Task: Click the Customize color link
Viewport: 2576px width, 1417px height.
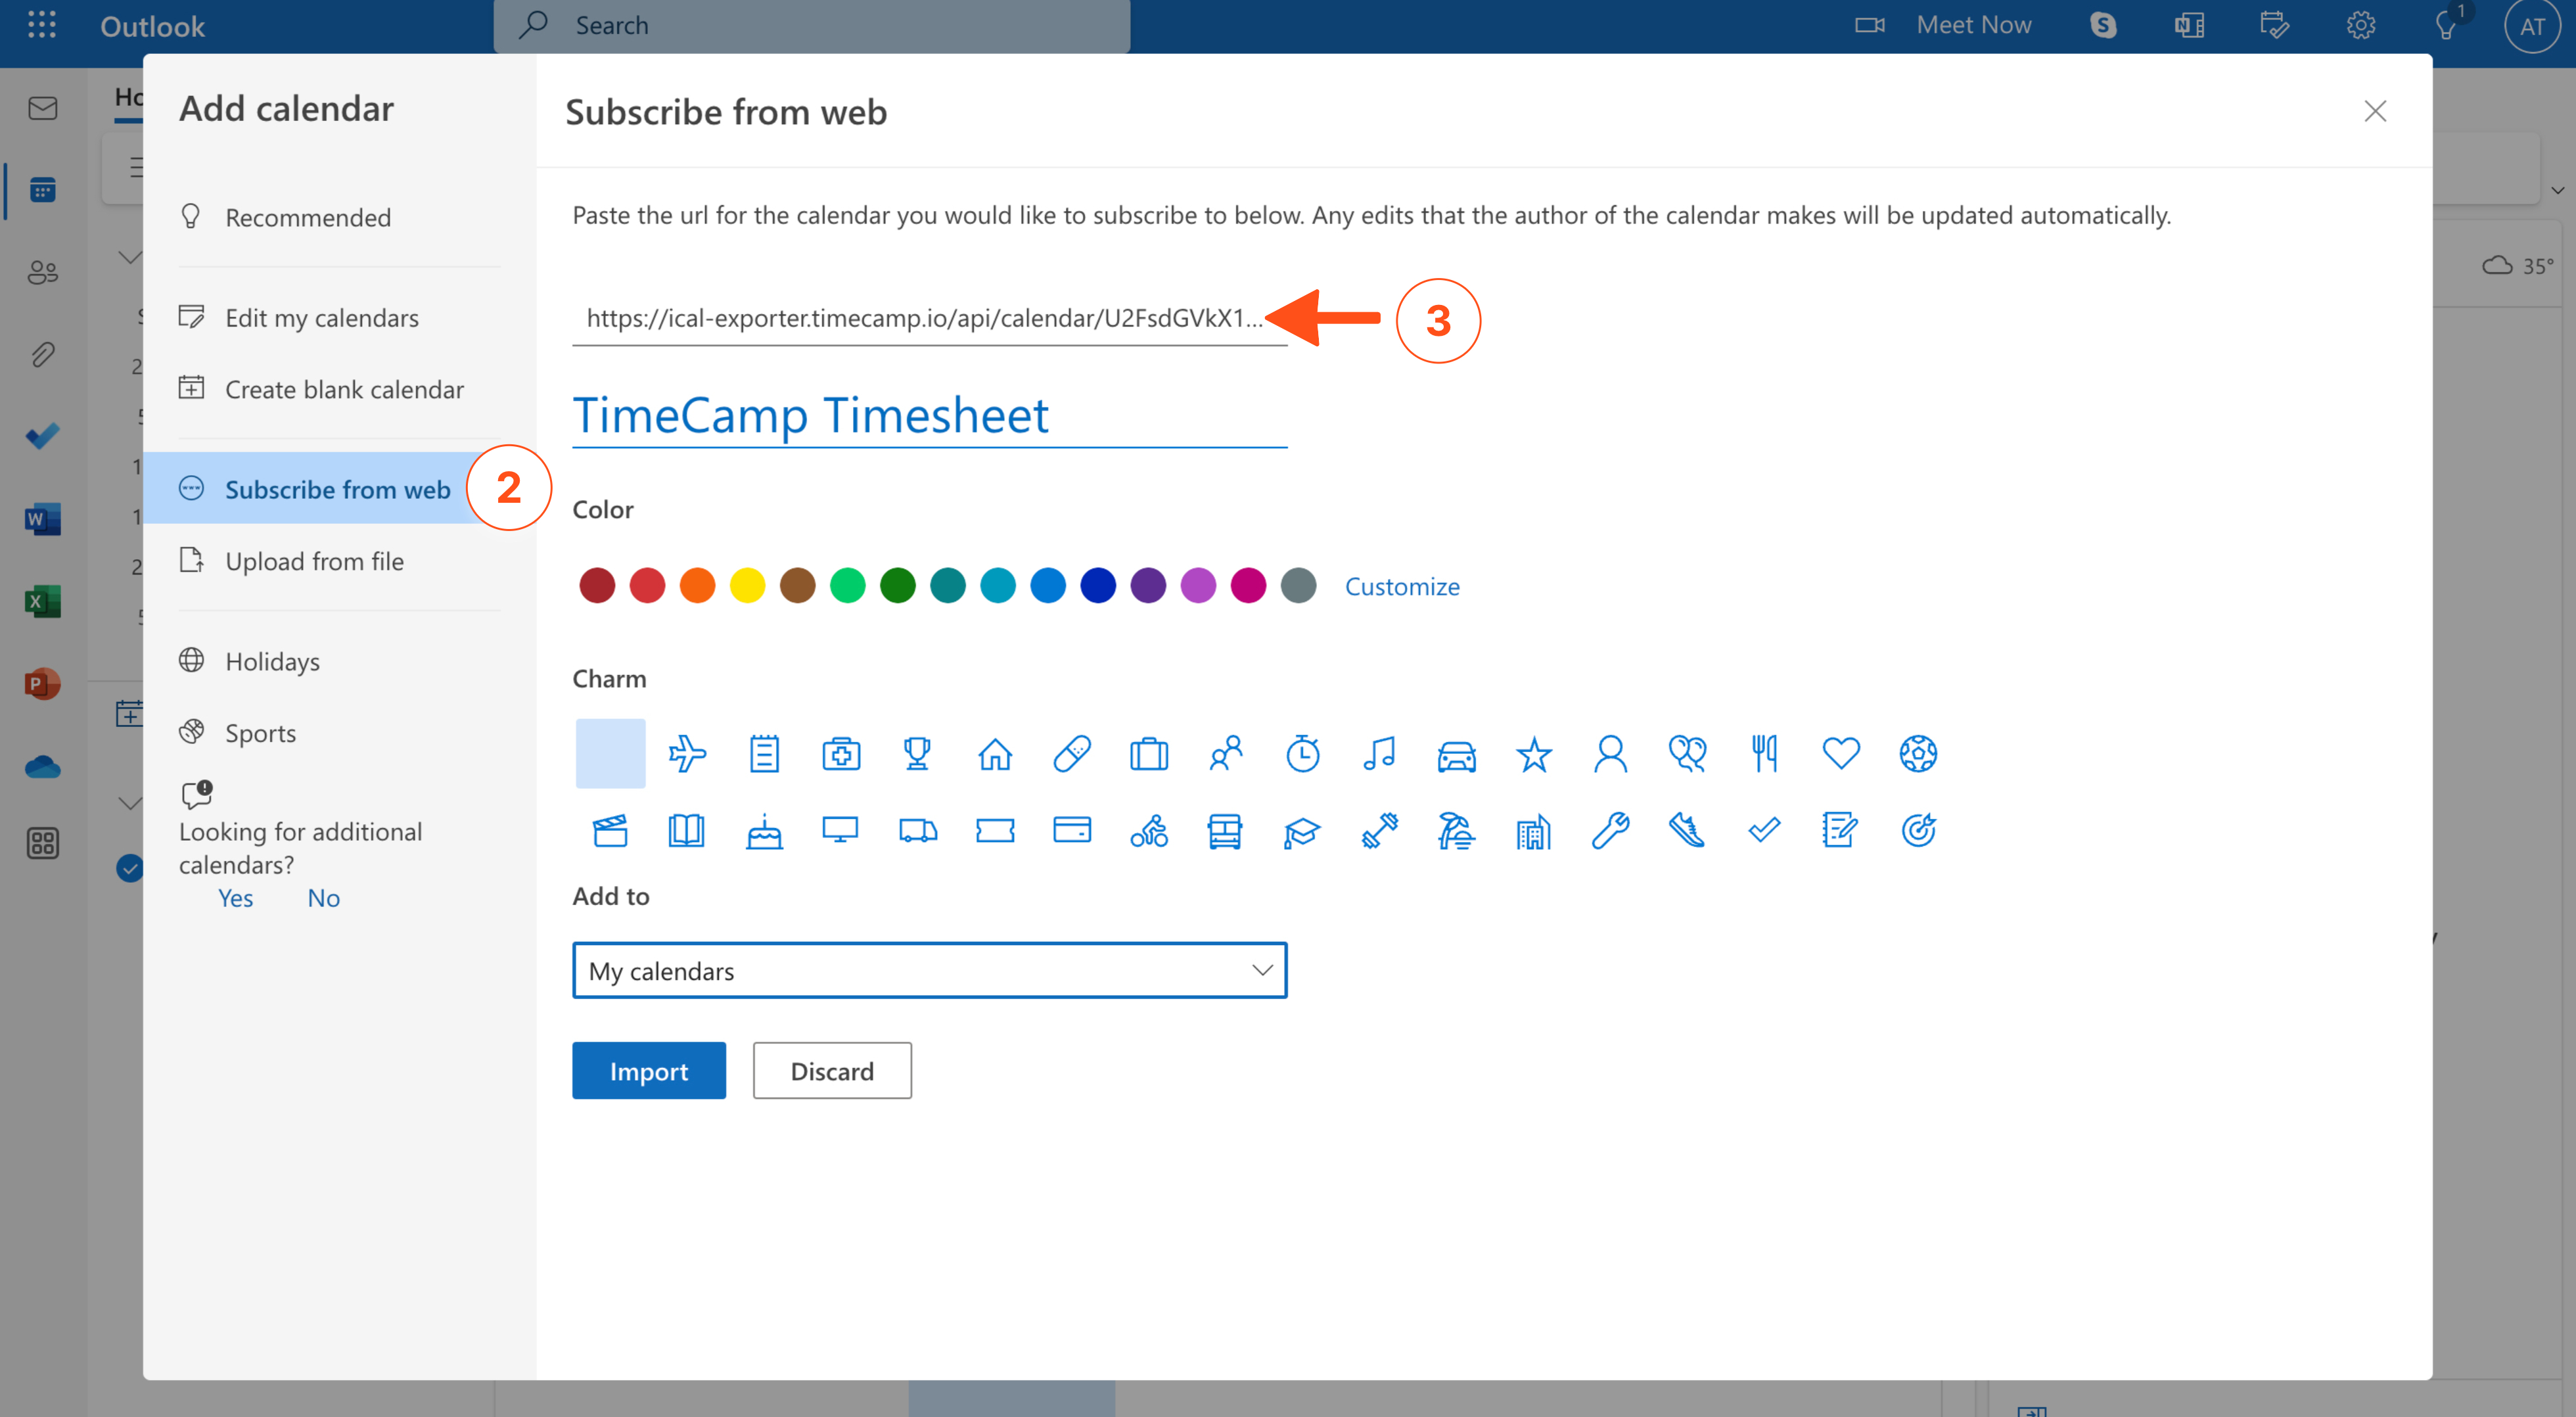Action: point(1401,586)
